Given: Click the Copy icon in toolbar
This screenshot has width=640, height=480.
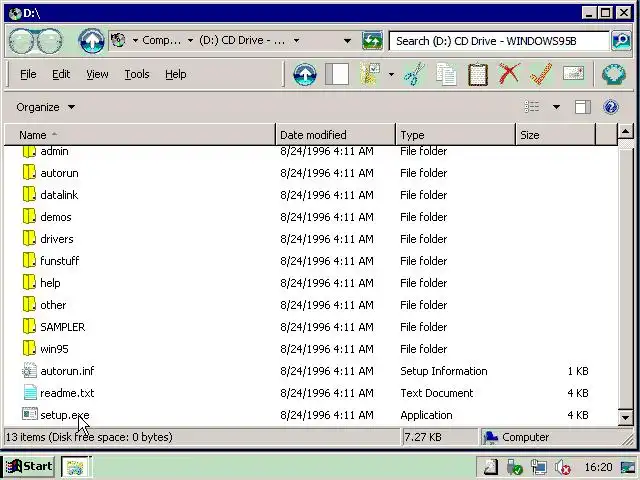Looking at the screenshot, I should tap(446, 74).
